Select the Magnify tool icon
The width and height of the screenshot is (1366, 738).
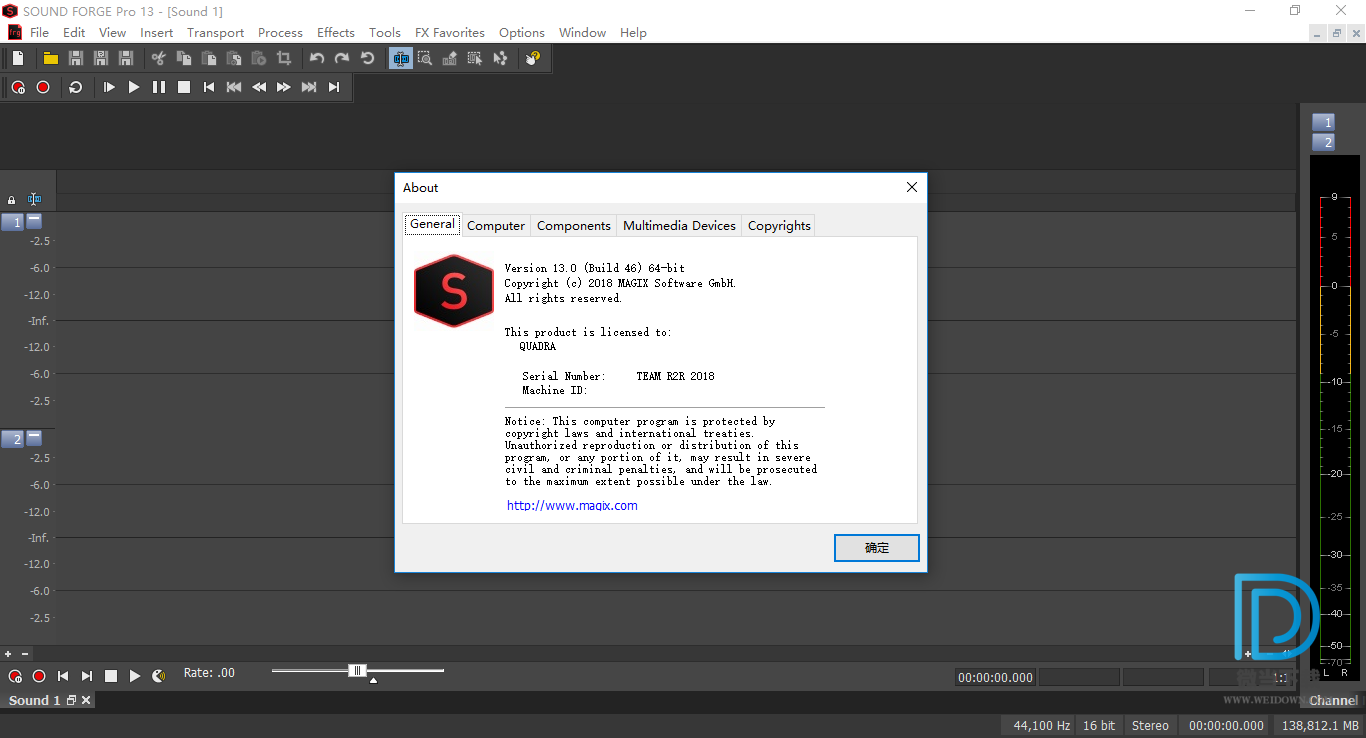425,59
